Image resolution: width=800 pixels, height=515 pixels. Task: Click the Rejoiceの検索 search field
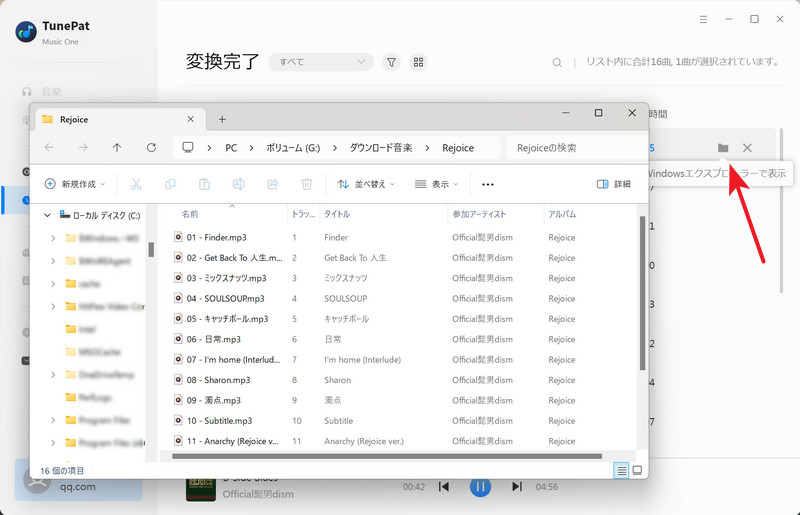[x=574, y=148]
